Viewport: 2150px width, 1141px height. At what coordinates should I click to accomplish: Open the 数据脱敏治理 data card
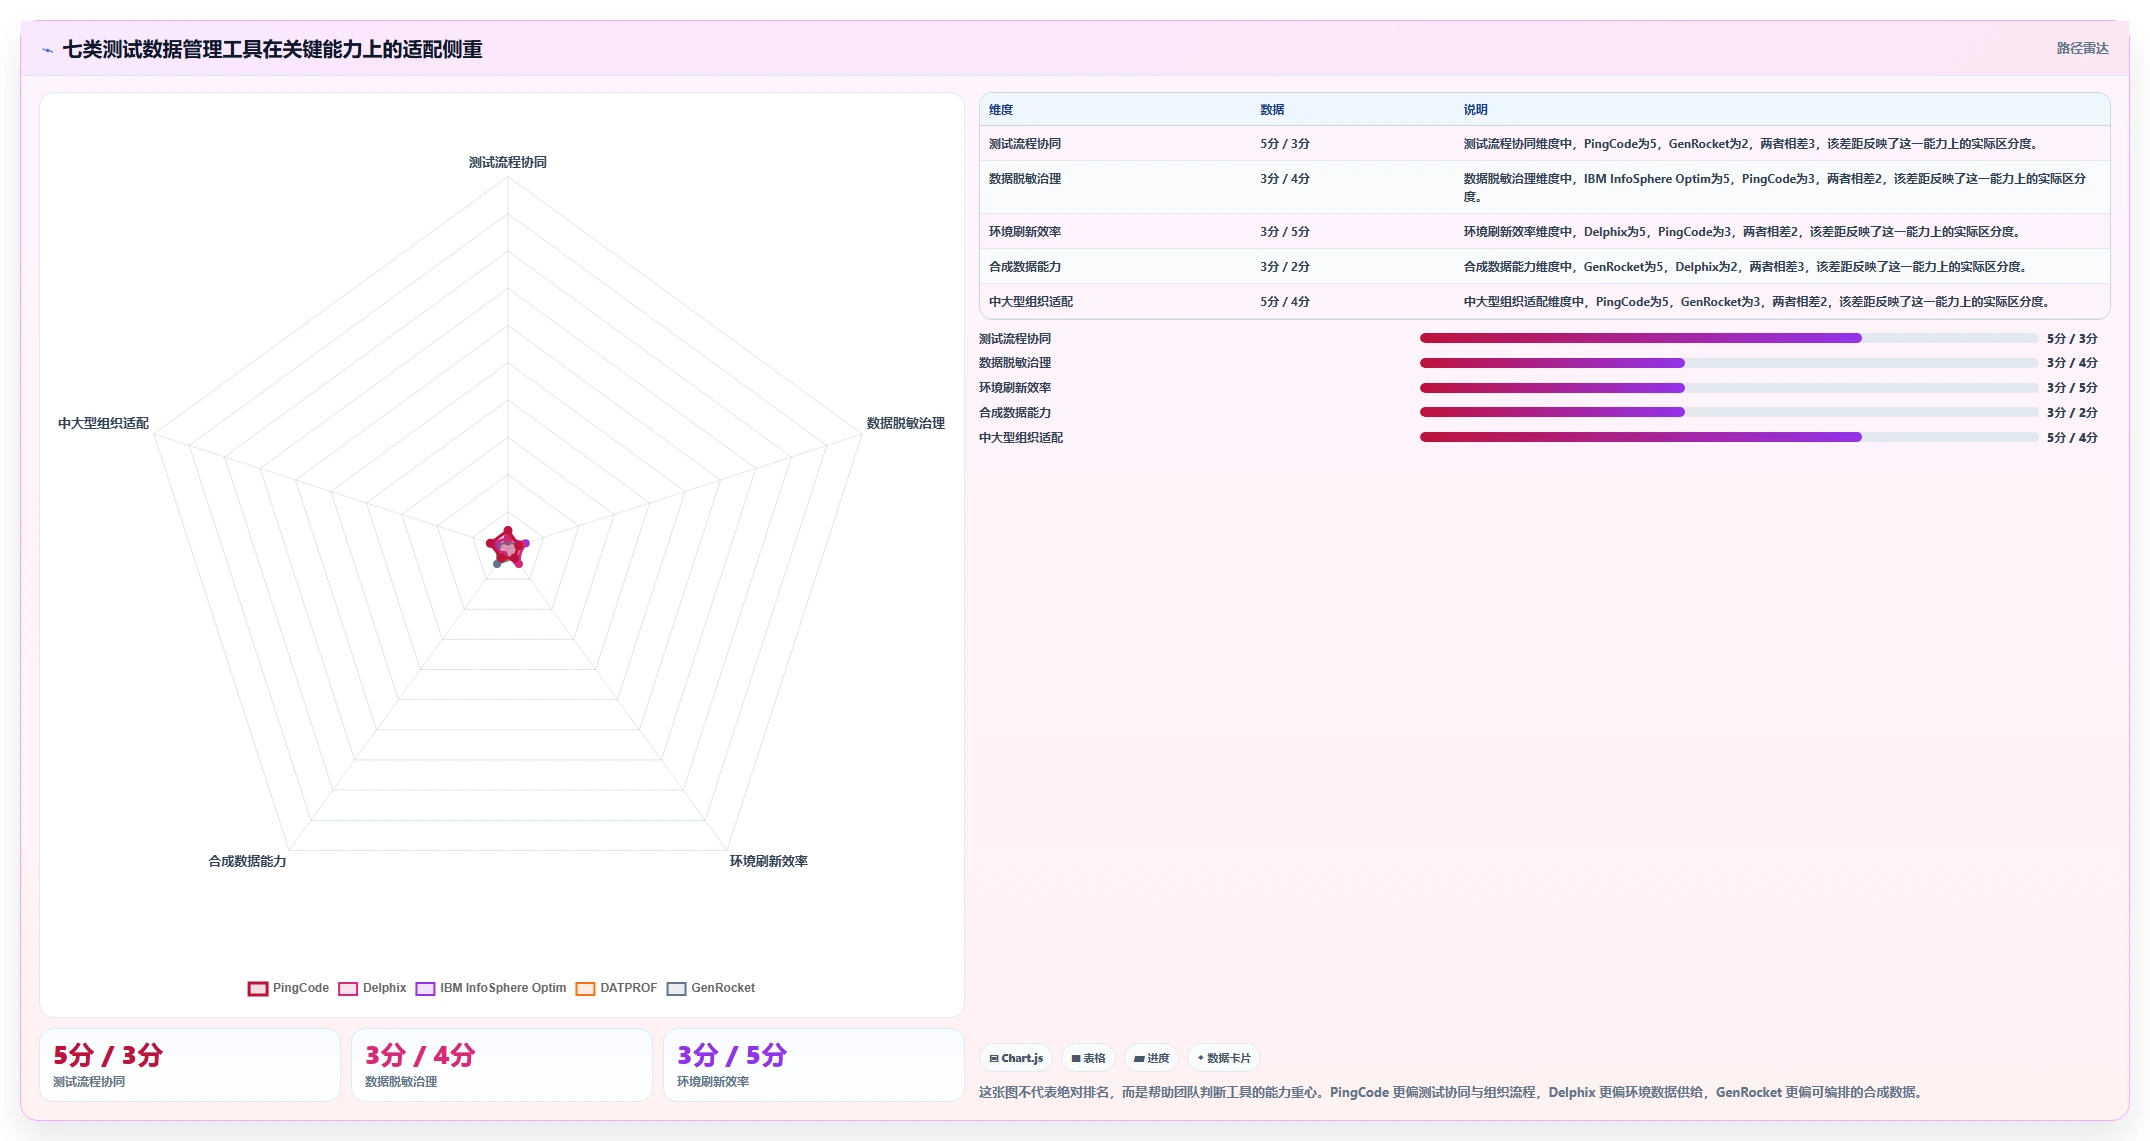502,1066
